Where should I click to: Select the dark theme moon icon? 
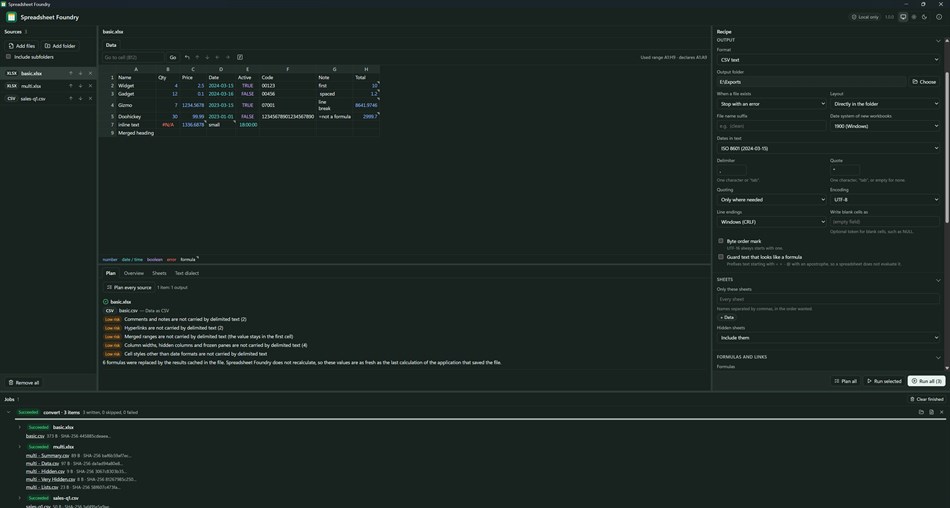coord(924,17)
